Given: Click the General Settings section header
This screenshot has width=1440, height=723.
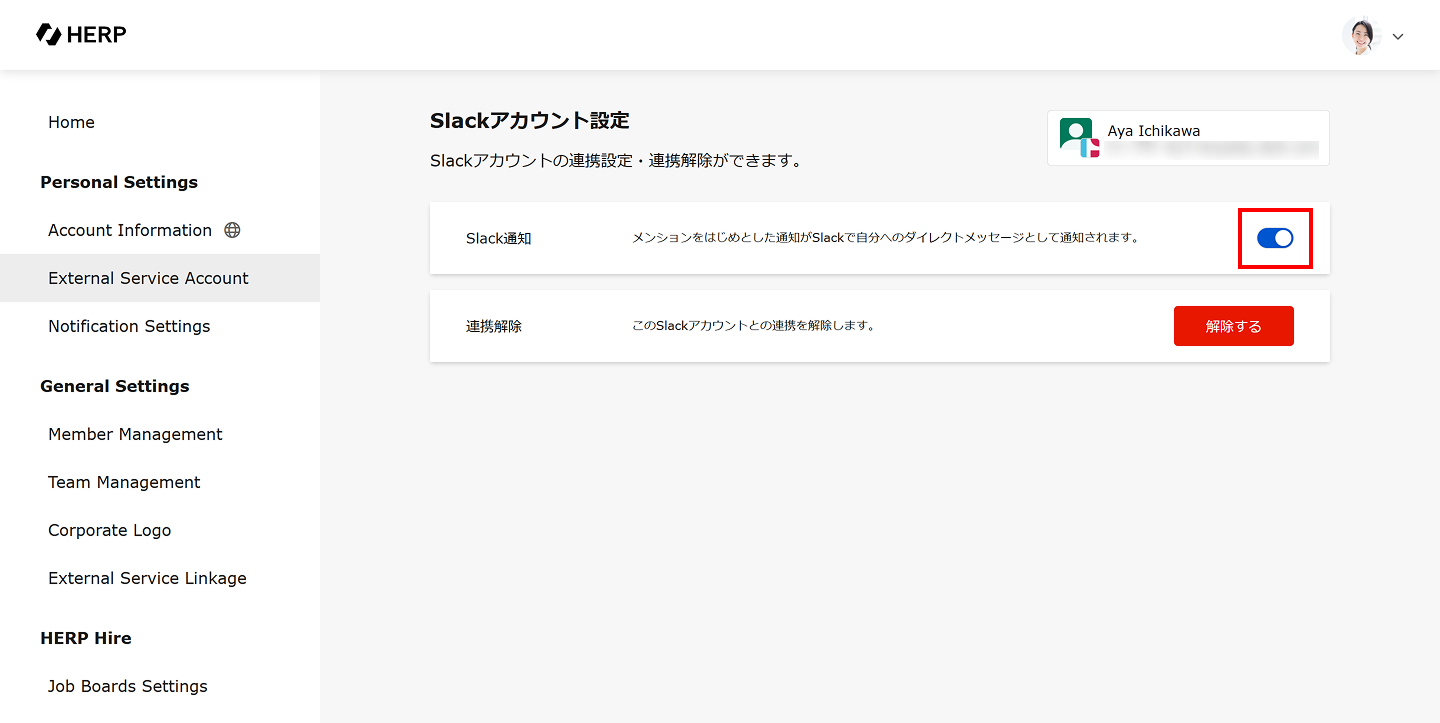Looking at the screenshot, I should click(115, 386).
